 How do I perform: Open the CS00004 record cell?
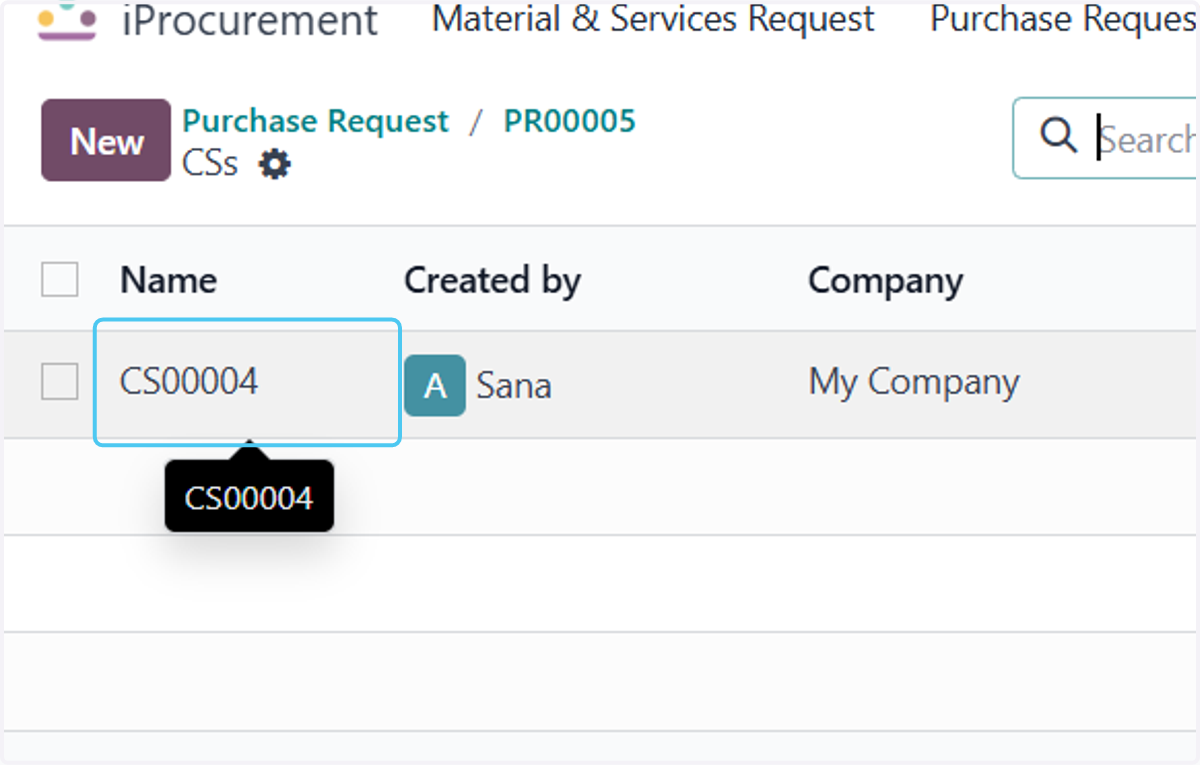[247, 382]
